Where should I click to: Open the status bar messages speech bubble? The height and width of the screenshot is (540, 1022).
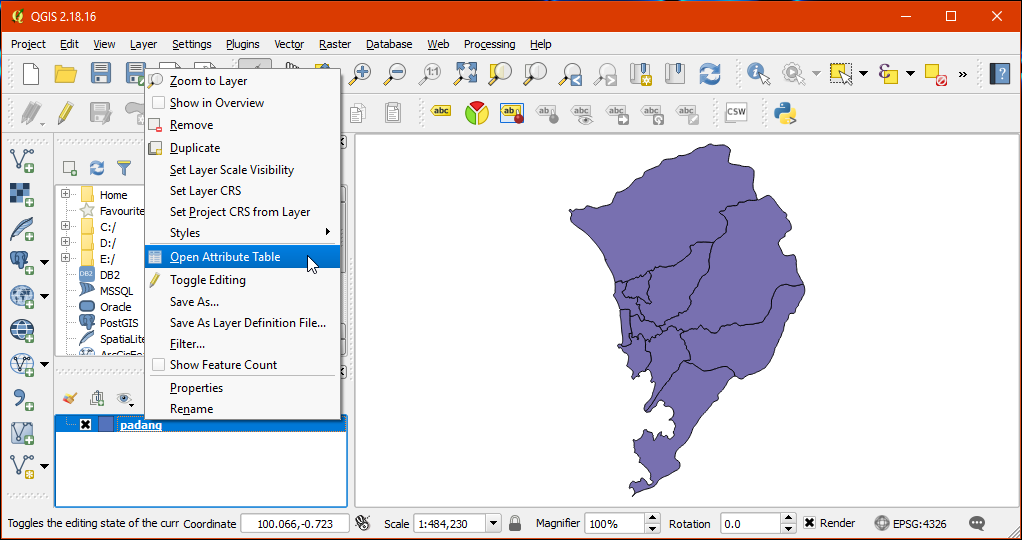[x=976, y=523]
